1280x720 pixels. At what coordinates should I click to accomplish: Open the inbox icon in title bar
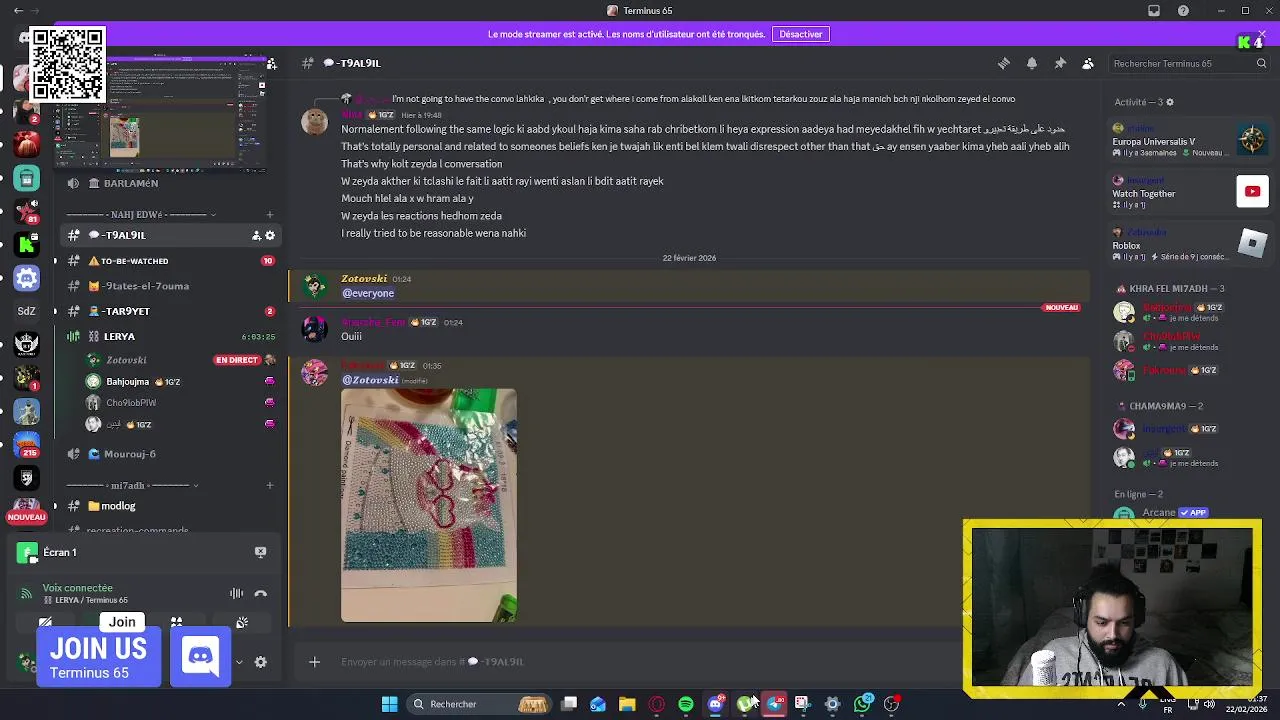(1154, 11)
